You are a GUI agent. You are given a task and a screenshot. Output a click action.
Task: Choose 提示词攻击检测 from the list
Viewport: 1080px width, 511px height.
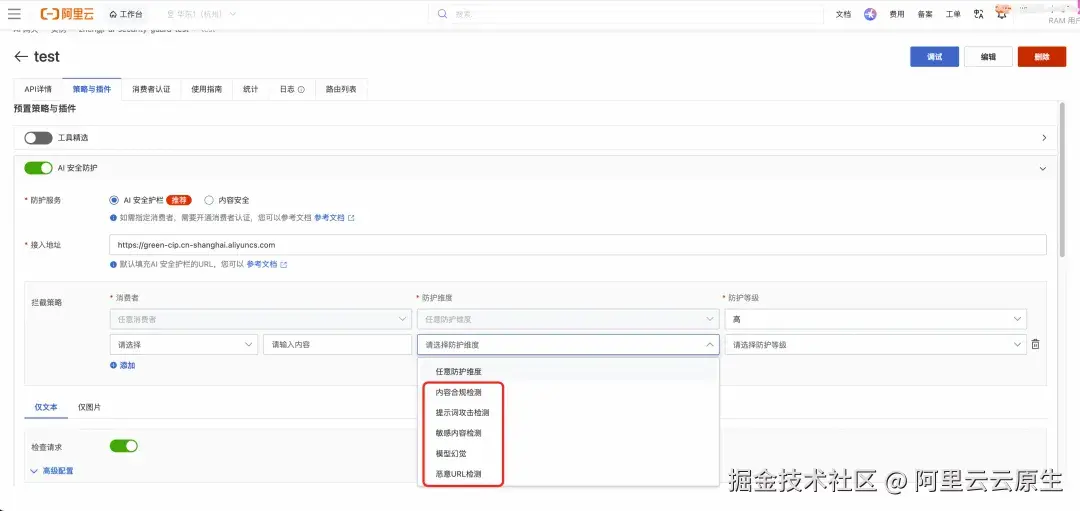click(x=568, y=413)
